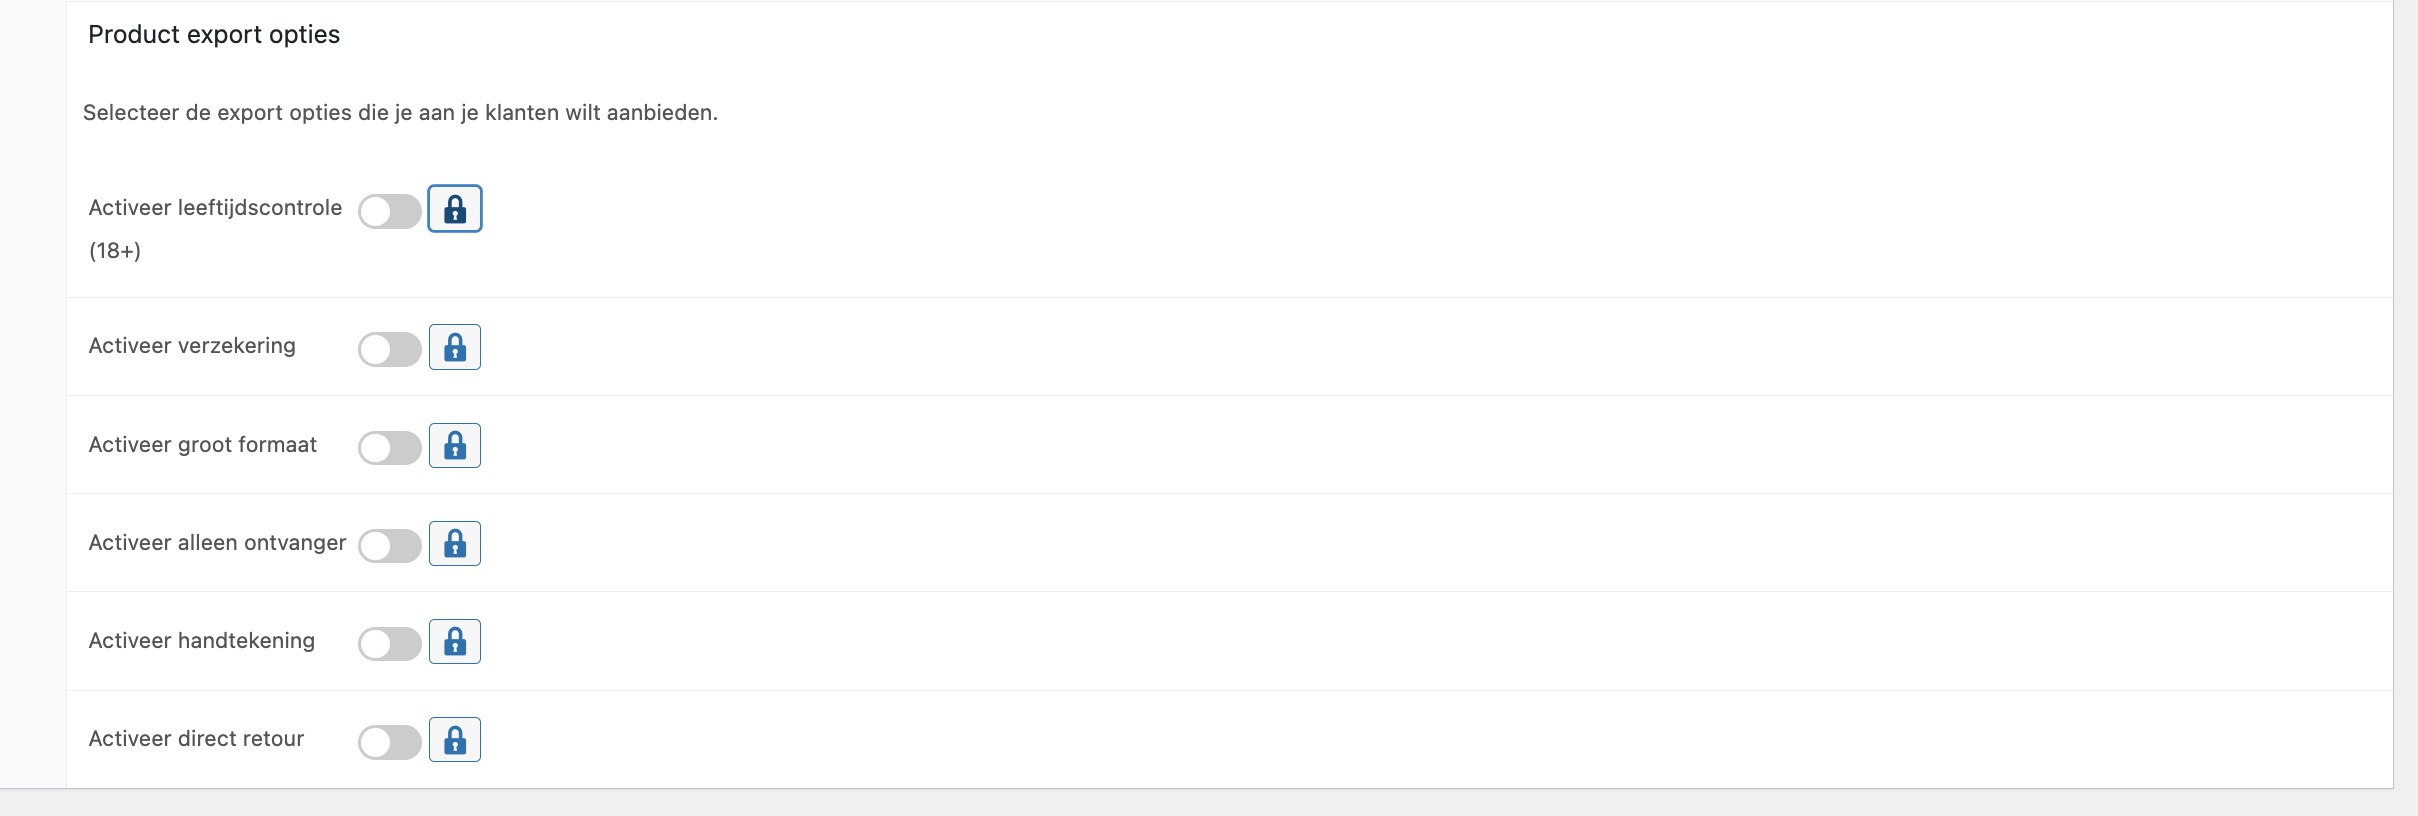Click the Activeer leeftijdscontrole (18+) label
Image resolution: width=2418 pixels, height=816 pixels.
coord(215,208)
